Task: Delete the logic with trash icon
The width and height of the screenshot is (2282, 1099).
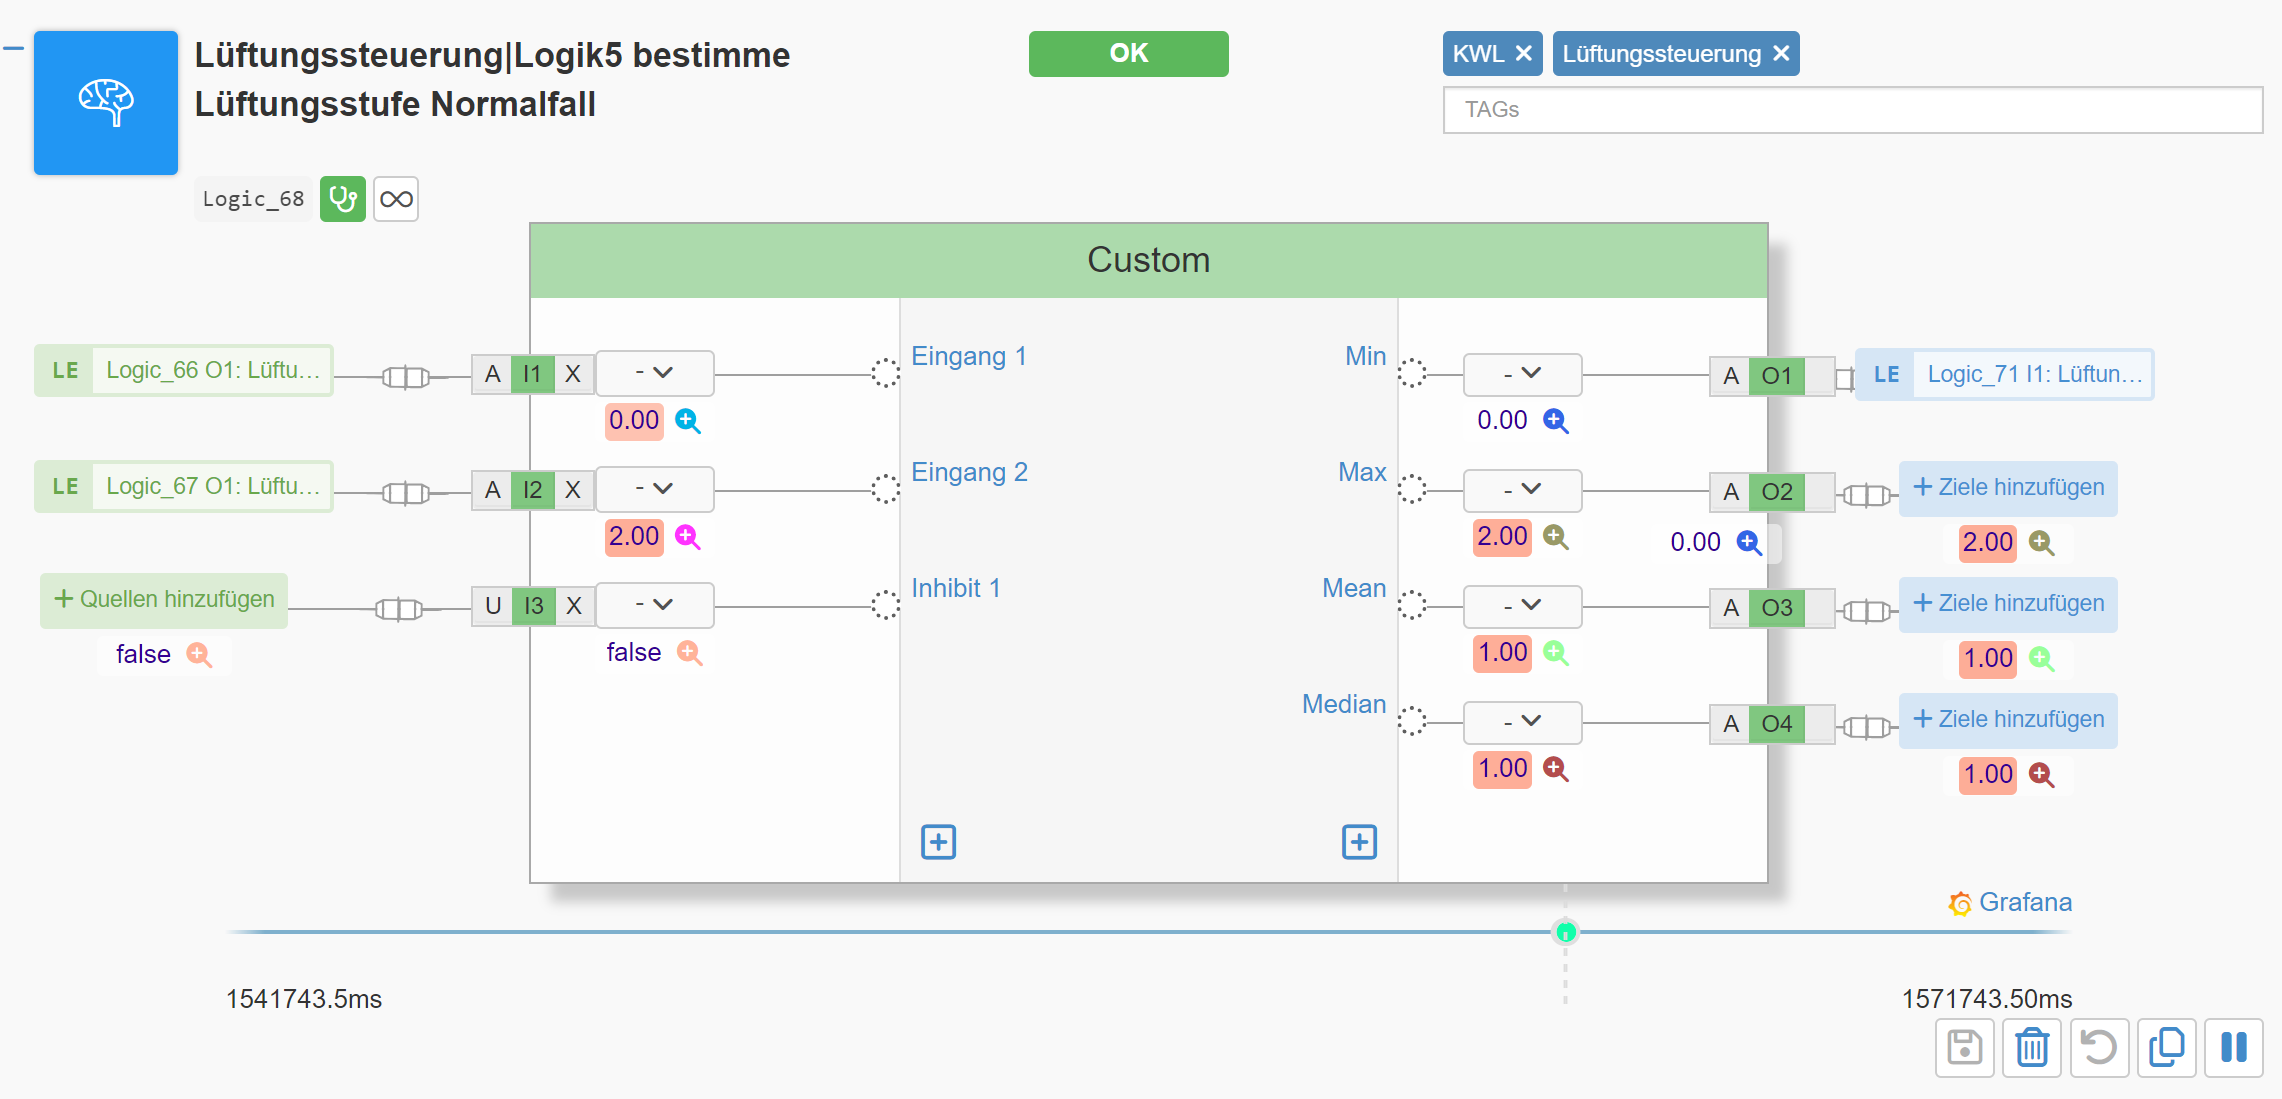Action: (x=2032, y=1048)
